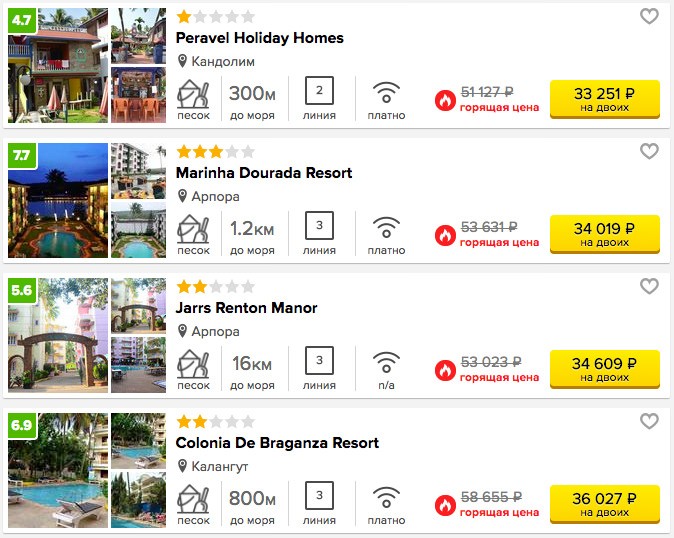
Task: Open Marinha Dourada Resort hotel link
Action: [x=264, y=173]
